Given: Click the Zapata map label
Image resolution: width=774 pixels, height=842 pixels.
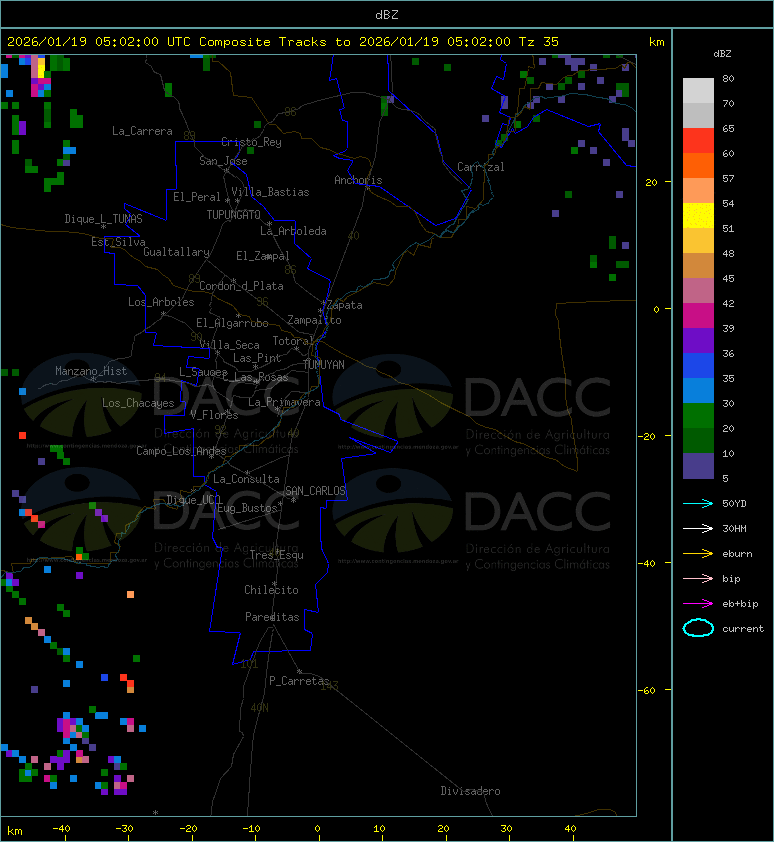Looking at the screenshot, I should click(x=345, y=305).
